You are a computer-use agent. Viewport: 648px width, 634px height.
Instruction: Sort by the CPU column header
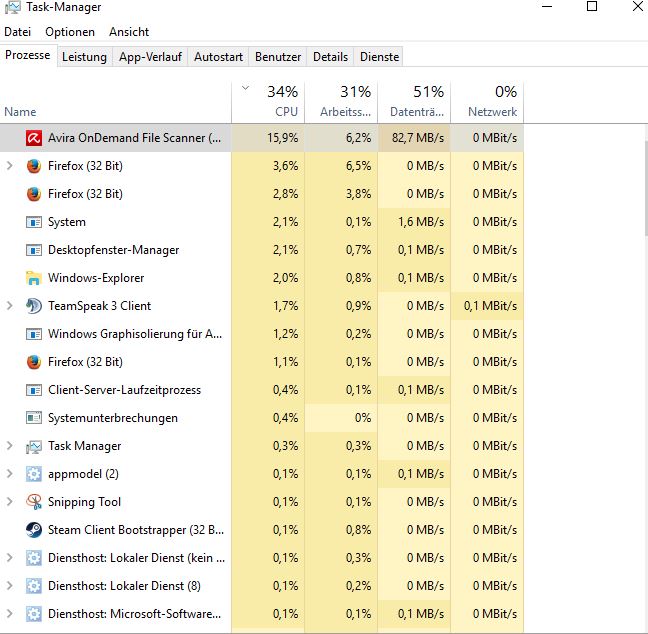pos(268,102)
